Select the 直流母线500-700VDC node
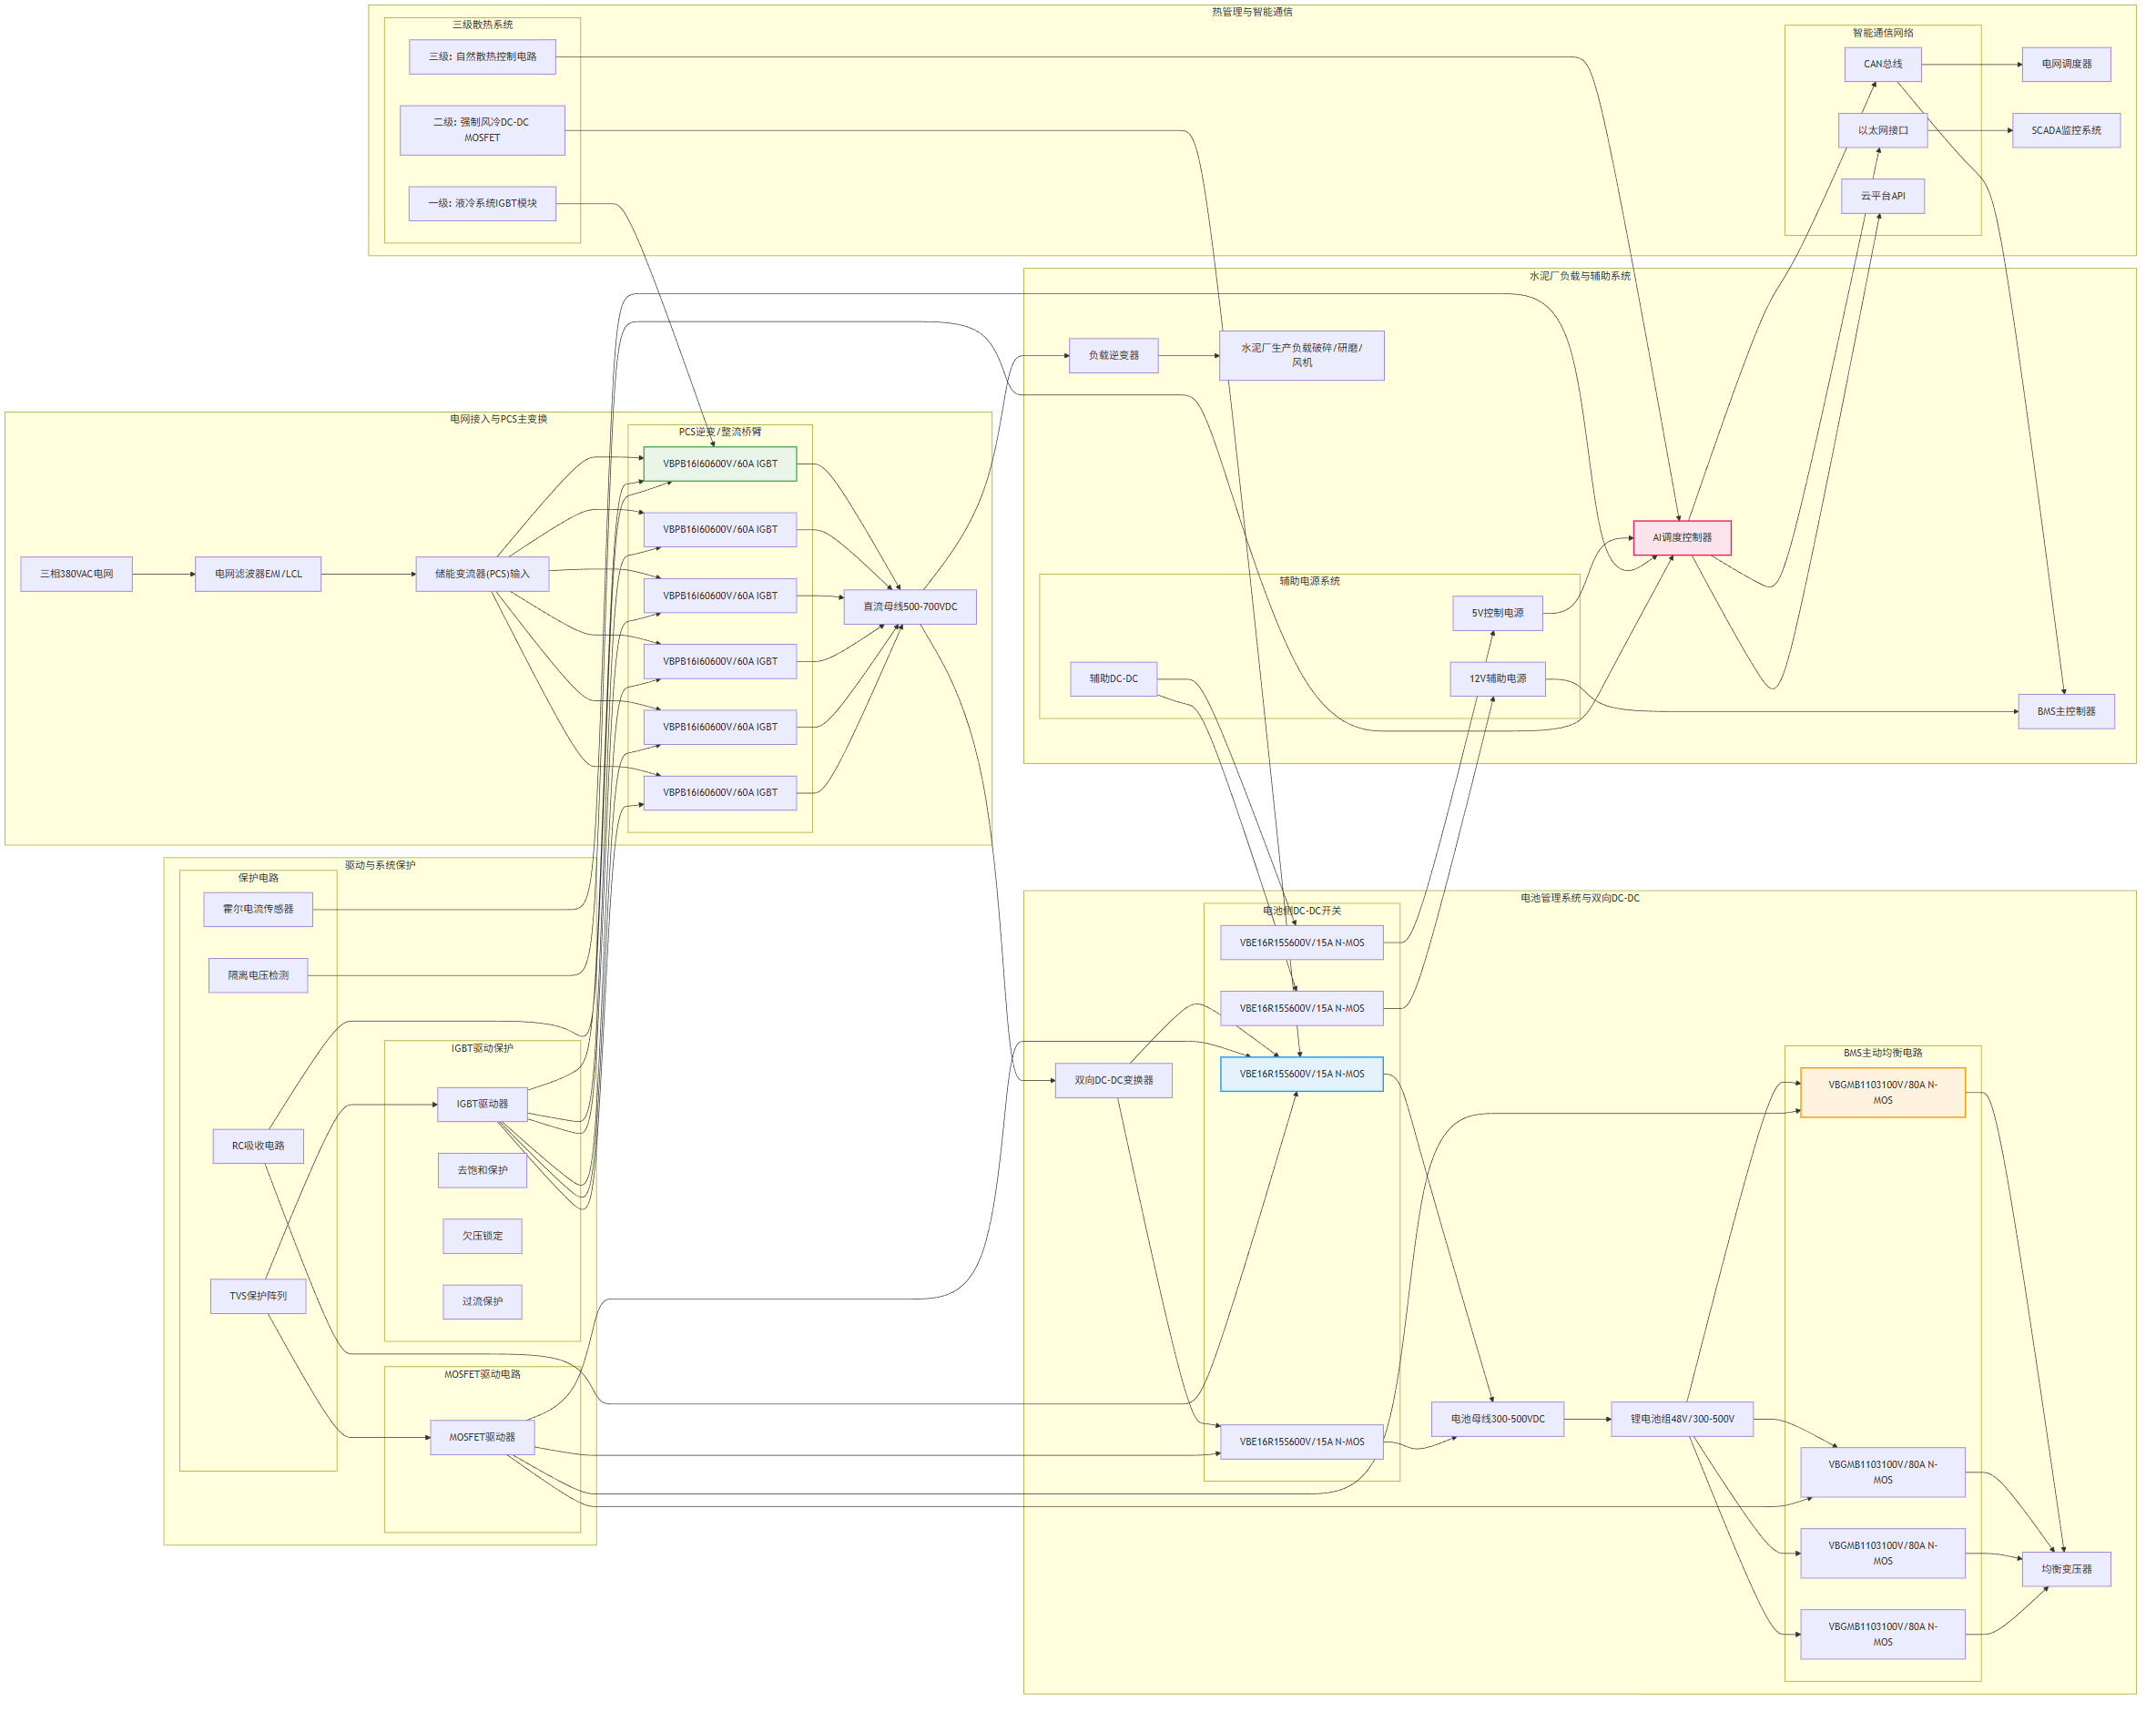Screen dimensions: 2156x1712 [909, 607]
